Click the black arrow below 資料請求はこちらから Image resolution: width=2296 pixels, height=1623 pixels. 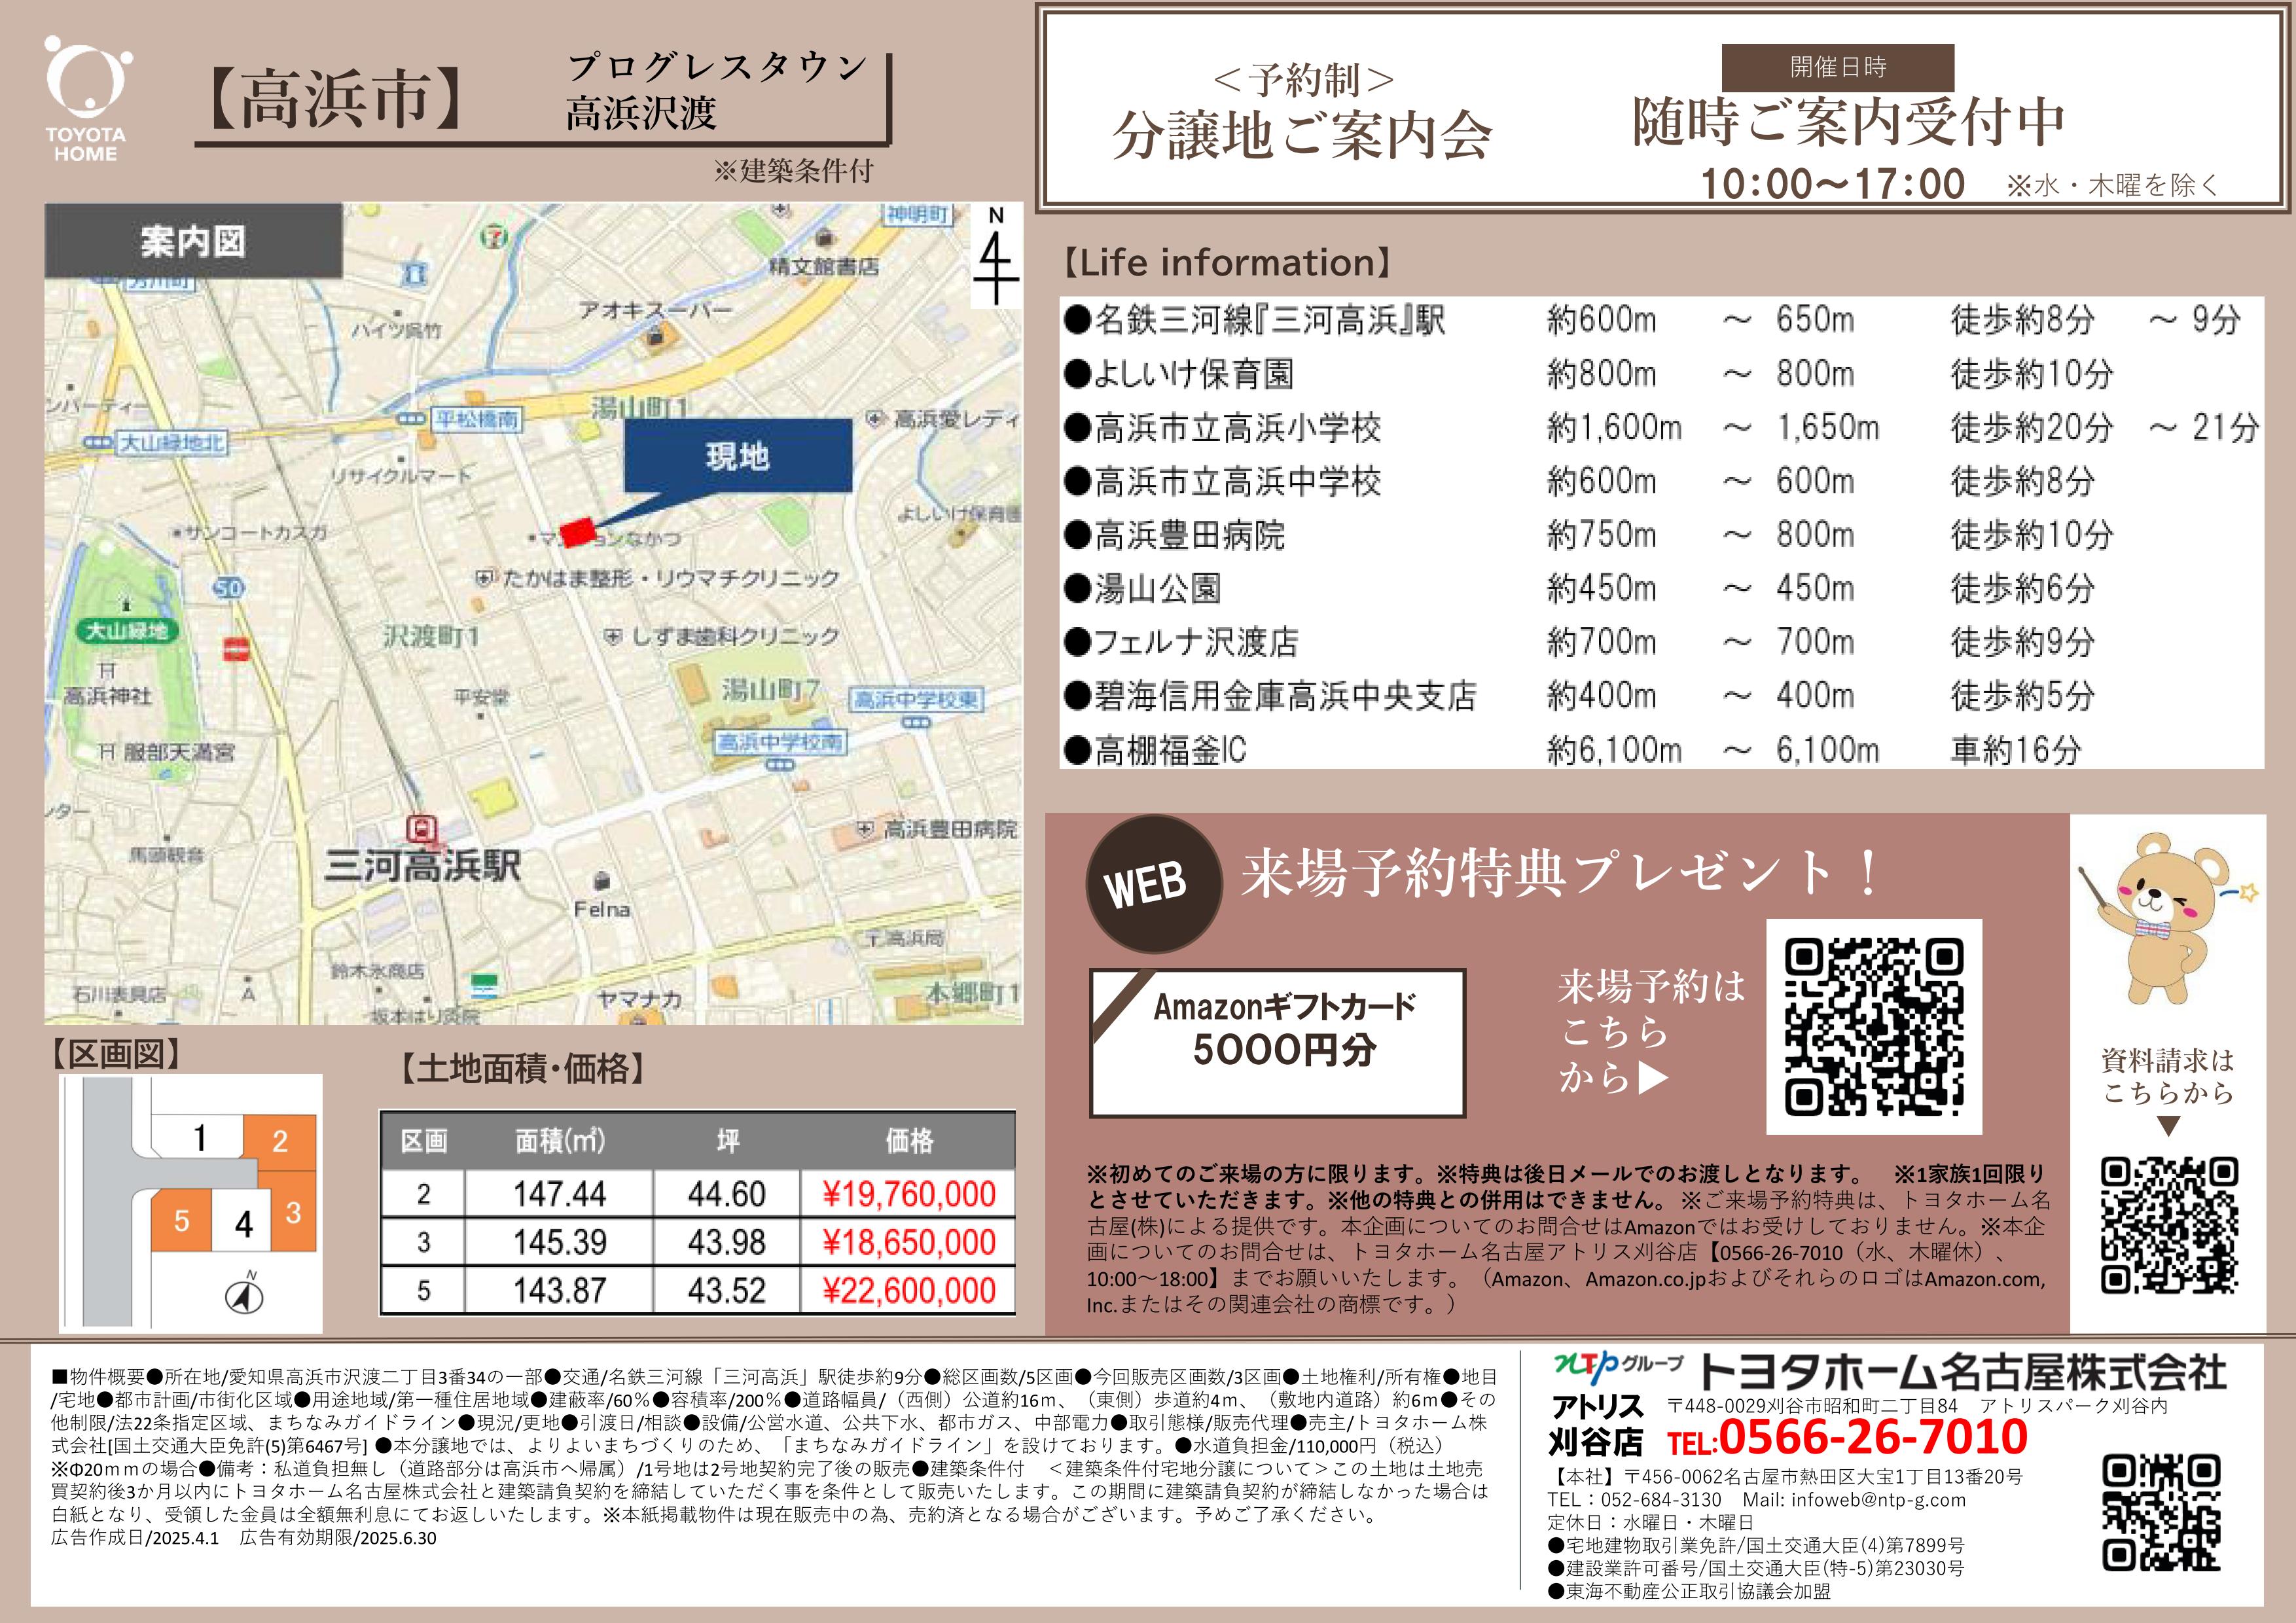pyautogui.click(x=2168, y=1126)
